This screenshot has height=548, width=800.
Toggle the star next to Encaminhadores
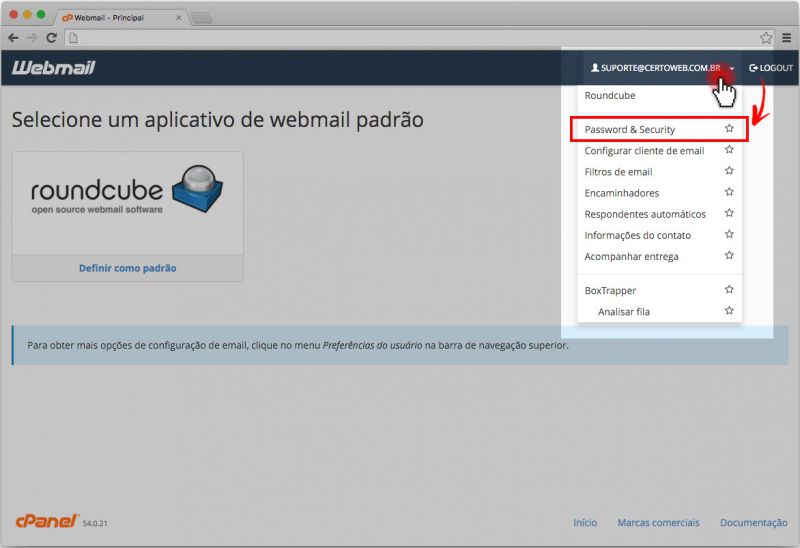[729, 192]
